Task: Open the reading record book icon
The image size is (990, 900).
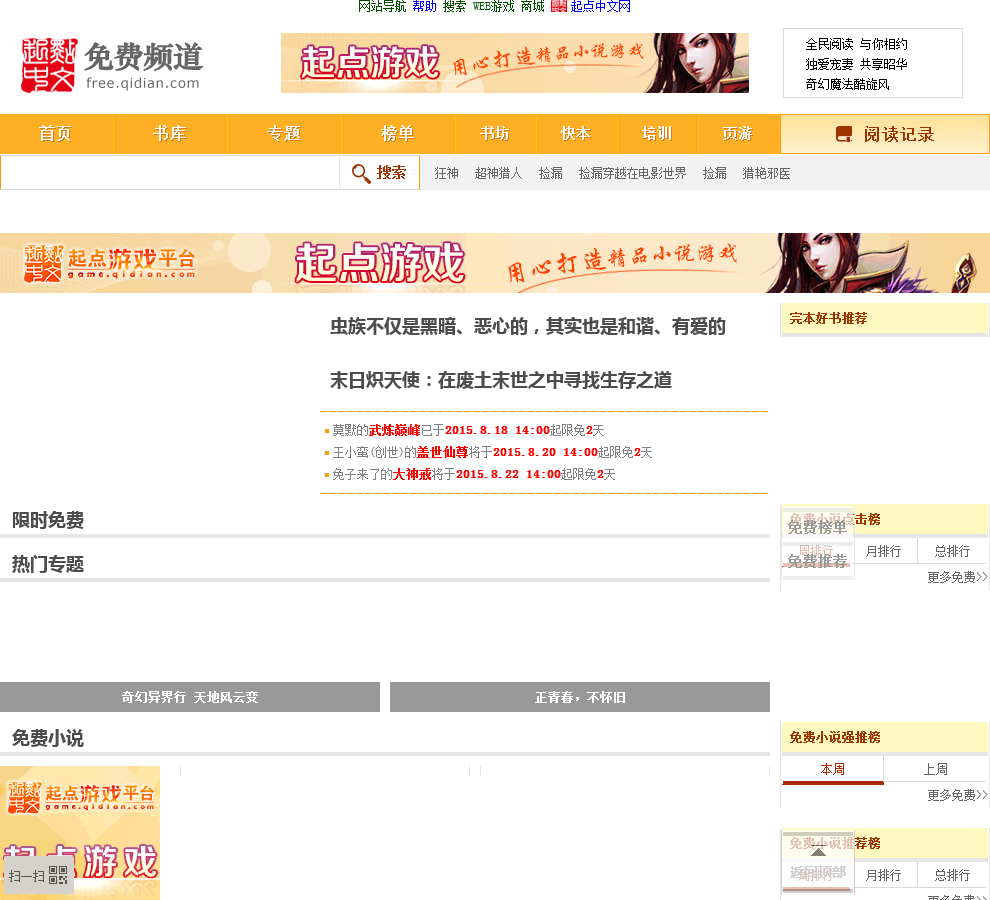Action: coord(844,134)
